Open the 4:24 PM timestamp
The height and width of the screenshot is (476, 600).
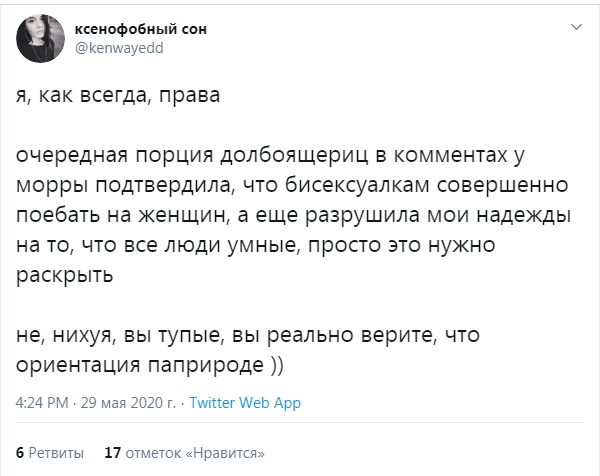tap(42, 403)
